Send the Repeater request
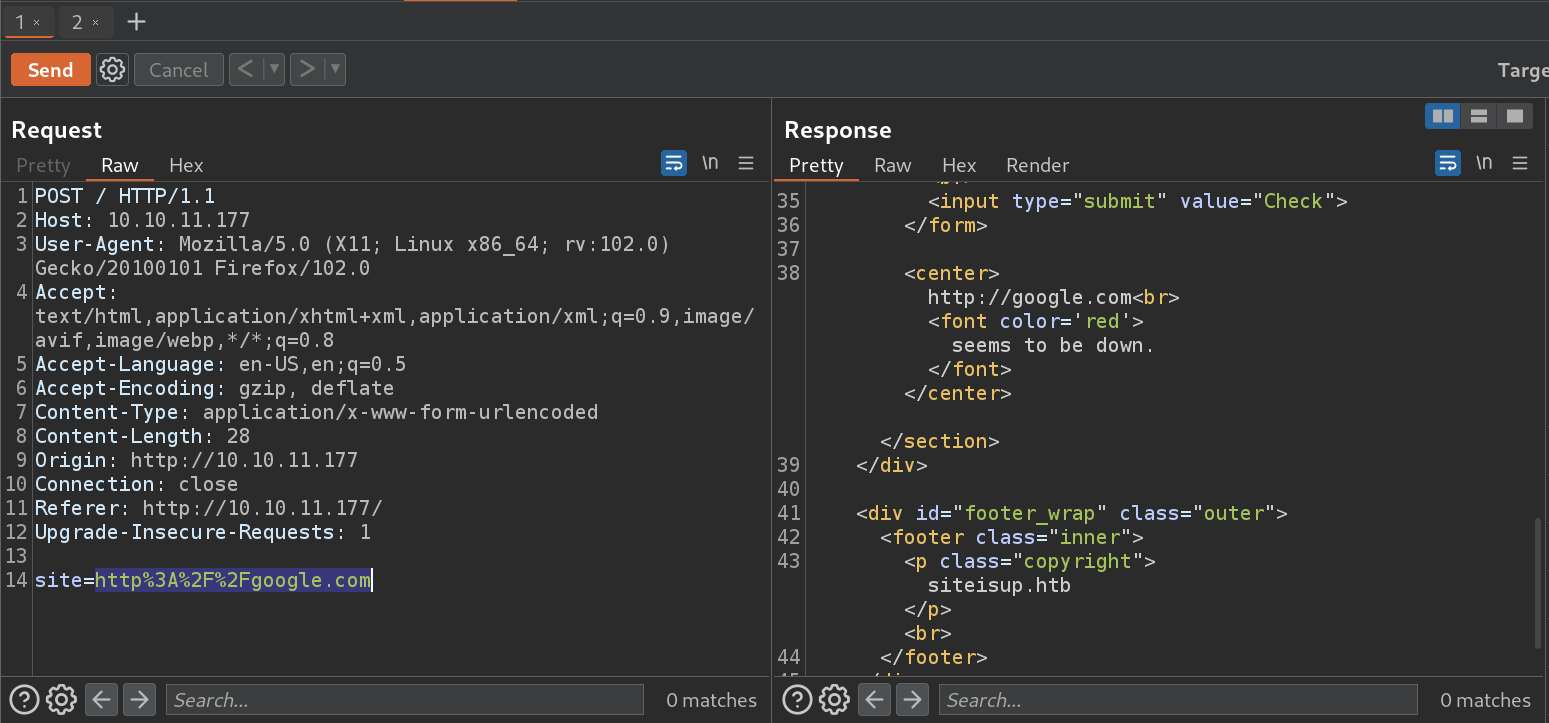The image size is (1549, 723). 50,70
